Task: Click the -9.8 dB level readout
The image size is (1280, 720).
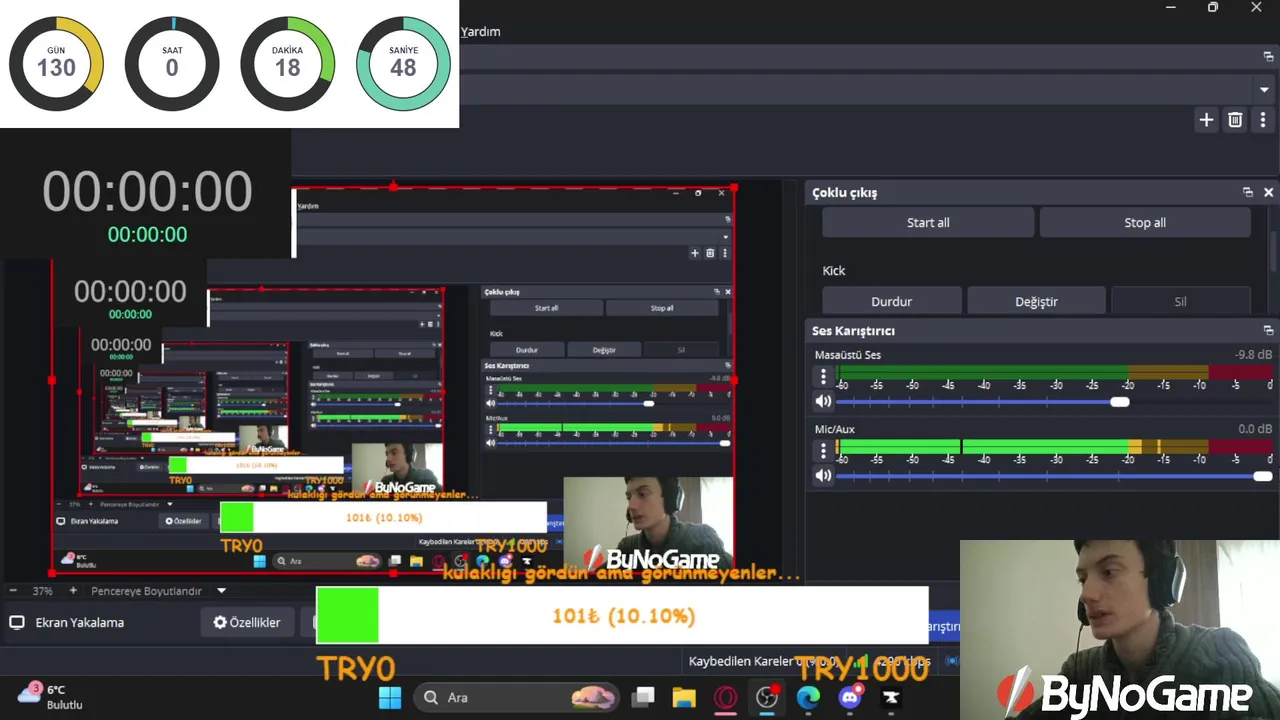Action: 1253,355
